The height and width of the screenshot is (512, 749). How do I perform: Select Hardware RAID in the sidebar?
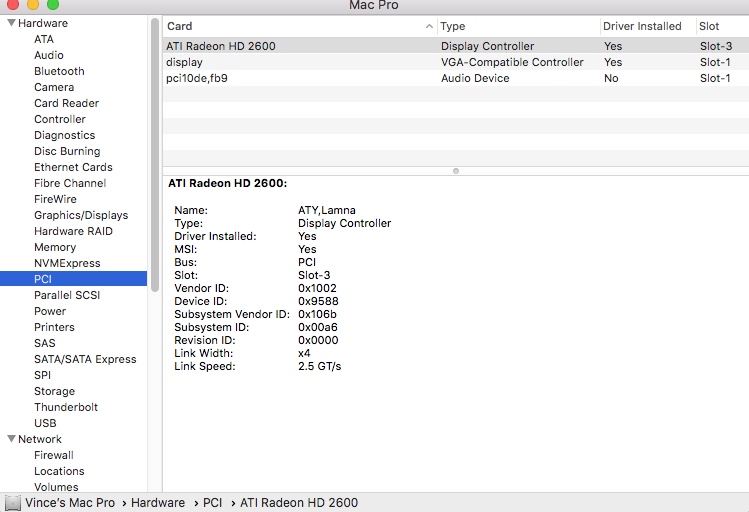click(73, 231)
